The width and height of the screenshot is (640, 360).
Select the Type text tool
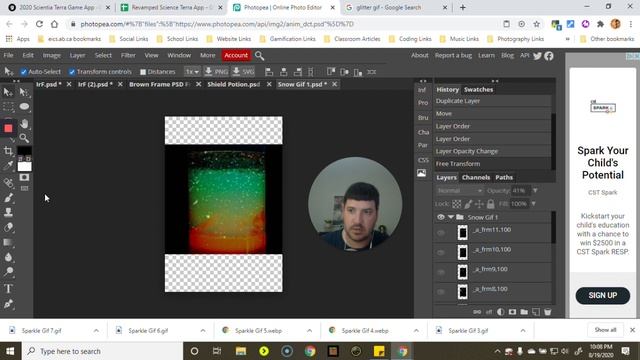pos(8,289)
